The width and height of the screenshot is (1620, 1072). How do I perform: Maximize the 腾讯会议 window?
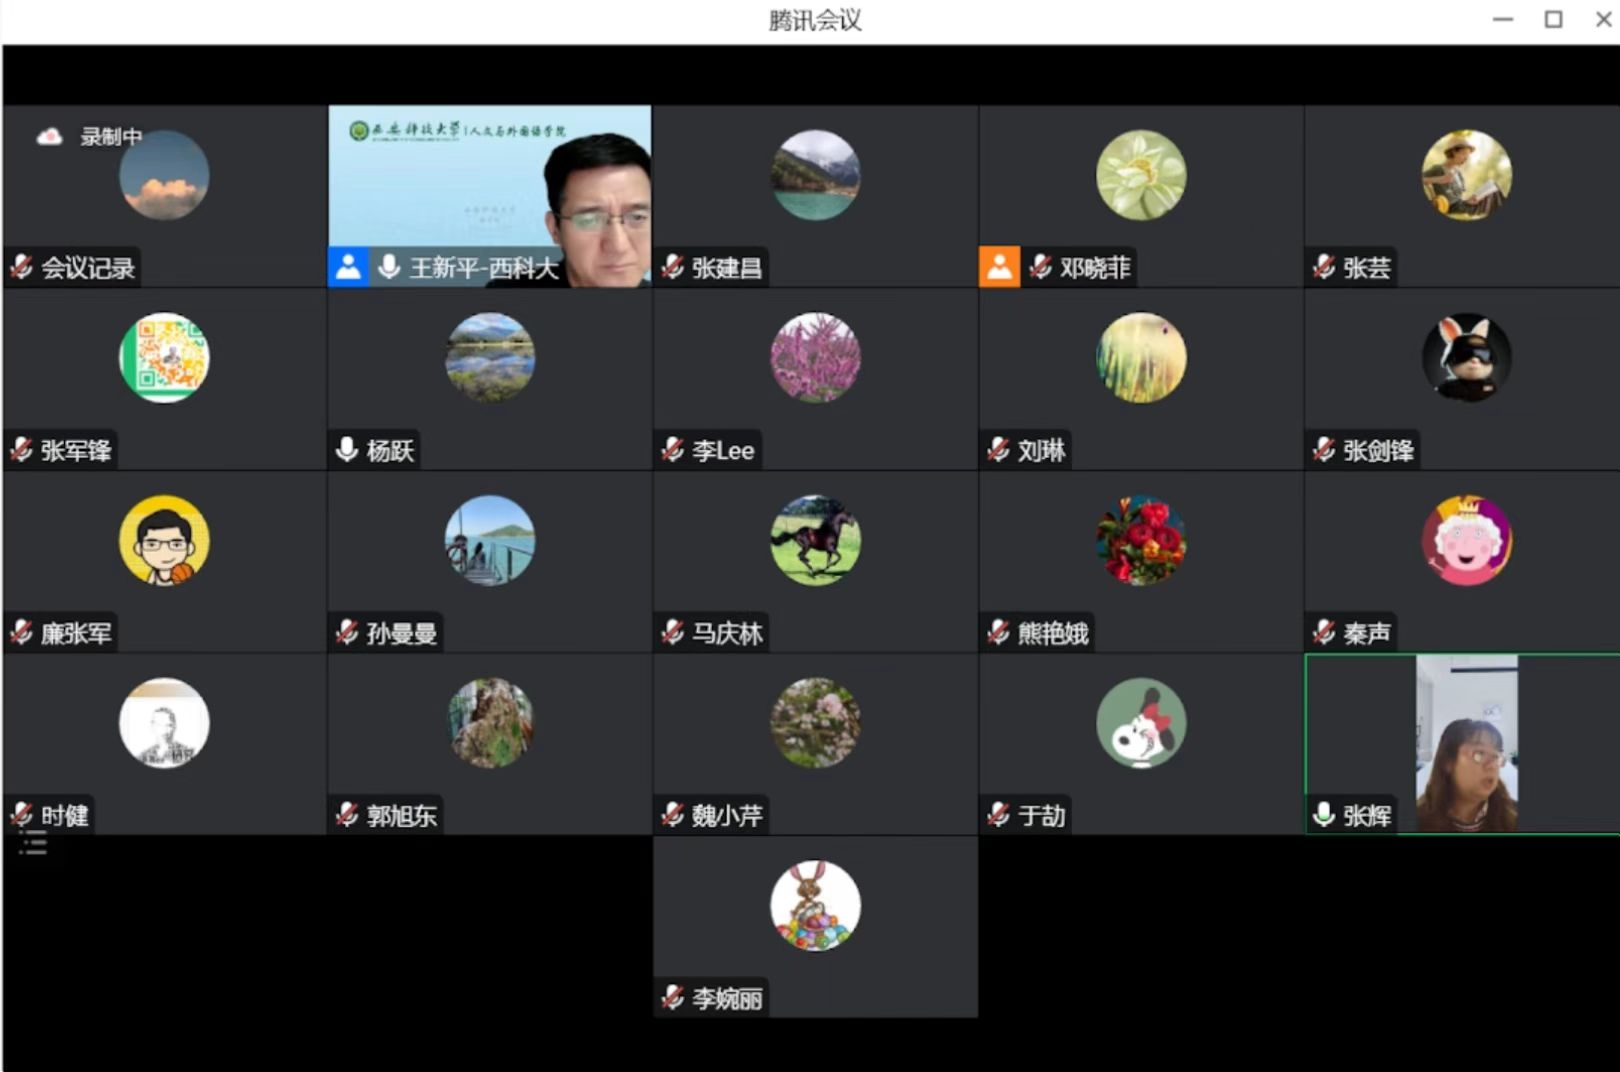[x=1553, y=19]
